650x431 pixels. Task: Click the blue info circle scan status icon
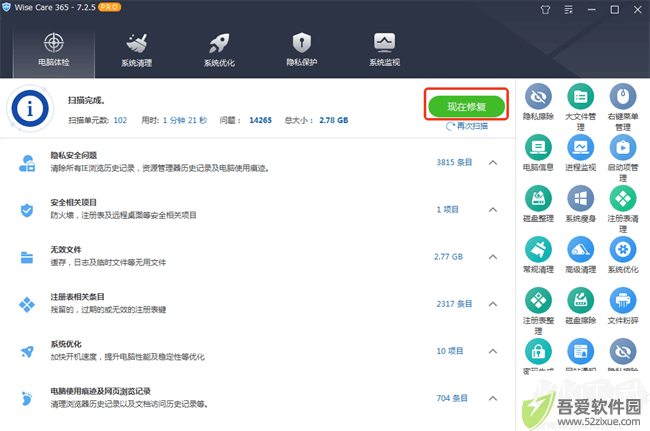[30, 109]
